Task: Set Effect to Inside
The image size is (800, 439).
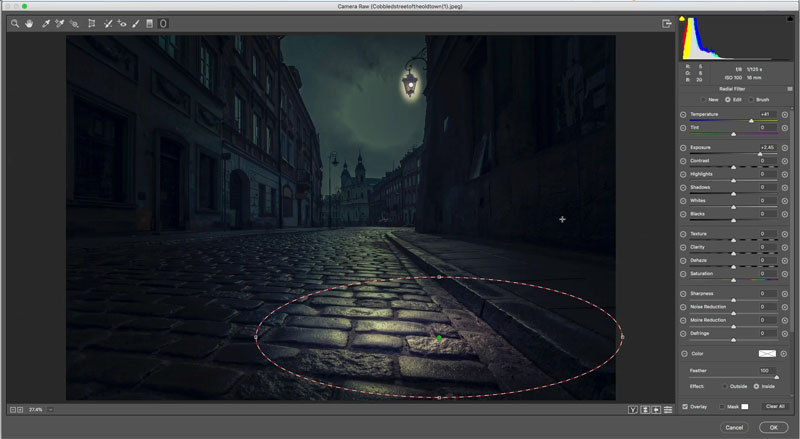Action: pyautogui.click(x=756, y=386)
